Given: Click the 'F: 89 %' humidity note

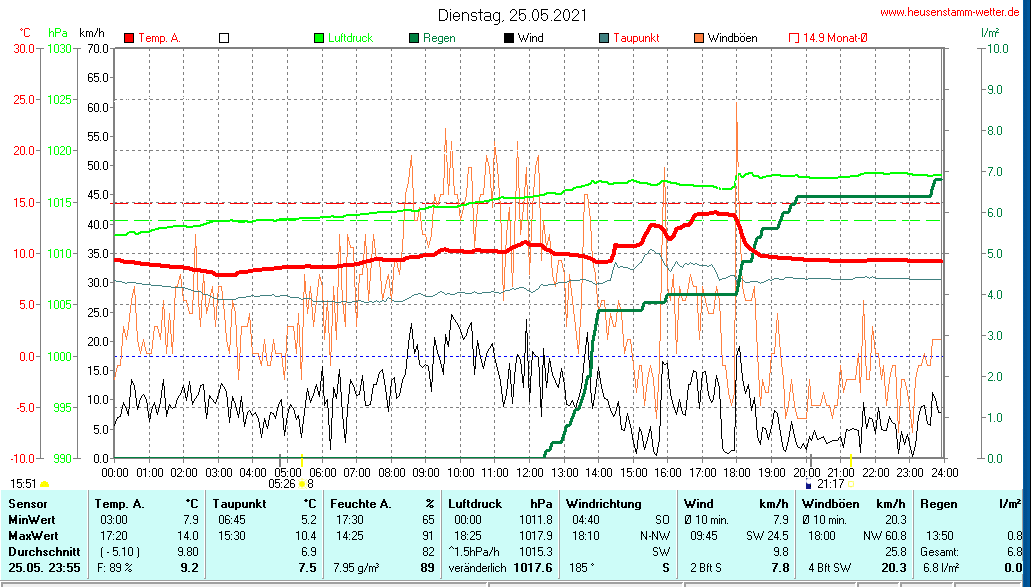Looking at the screenshot, I should point(115,567).
